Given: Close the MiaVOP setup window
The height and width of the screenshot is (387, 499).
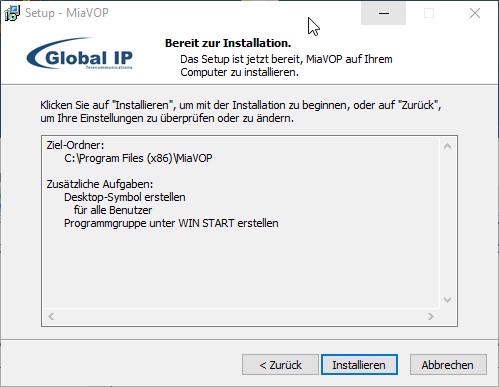Looking at the screenshot, I should (475, 13).
